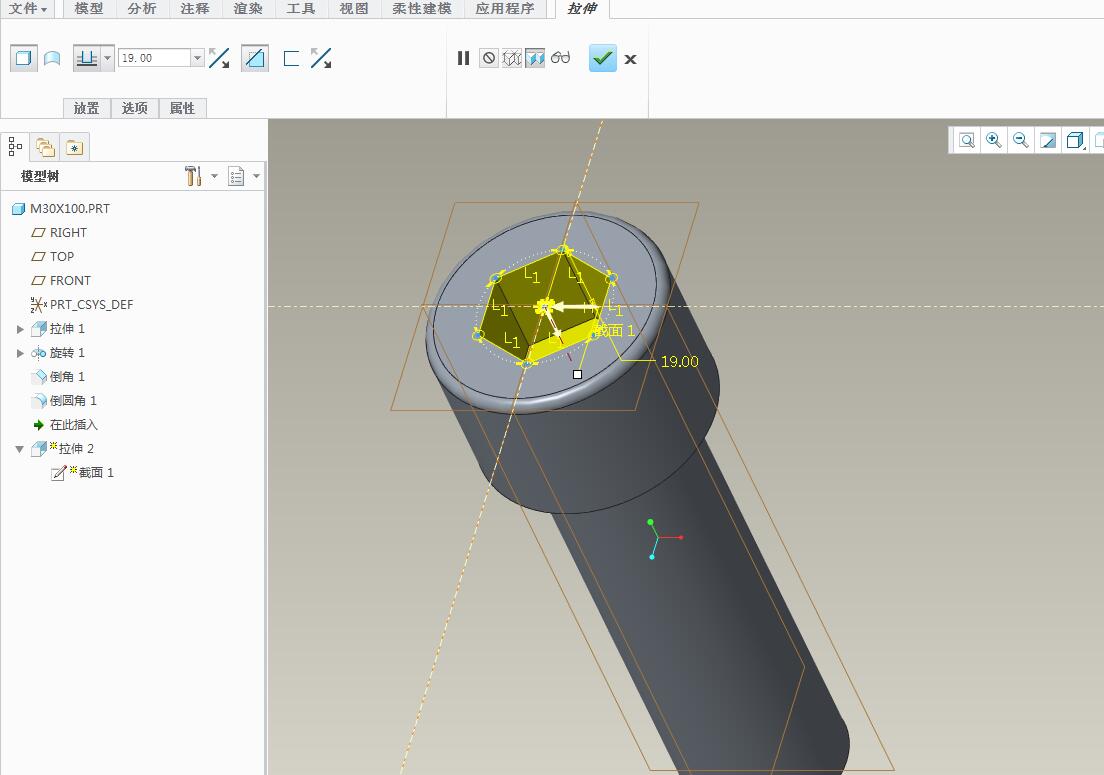The image size is (1104, 775).
Task: Click the 在此插入 insert marker
Action: point(65,424)
